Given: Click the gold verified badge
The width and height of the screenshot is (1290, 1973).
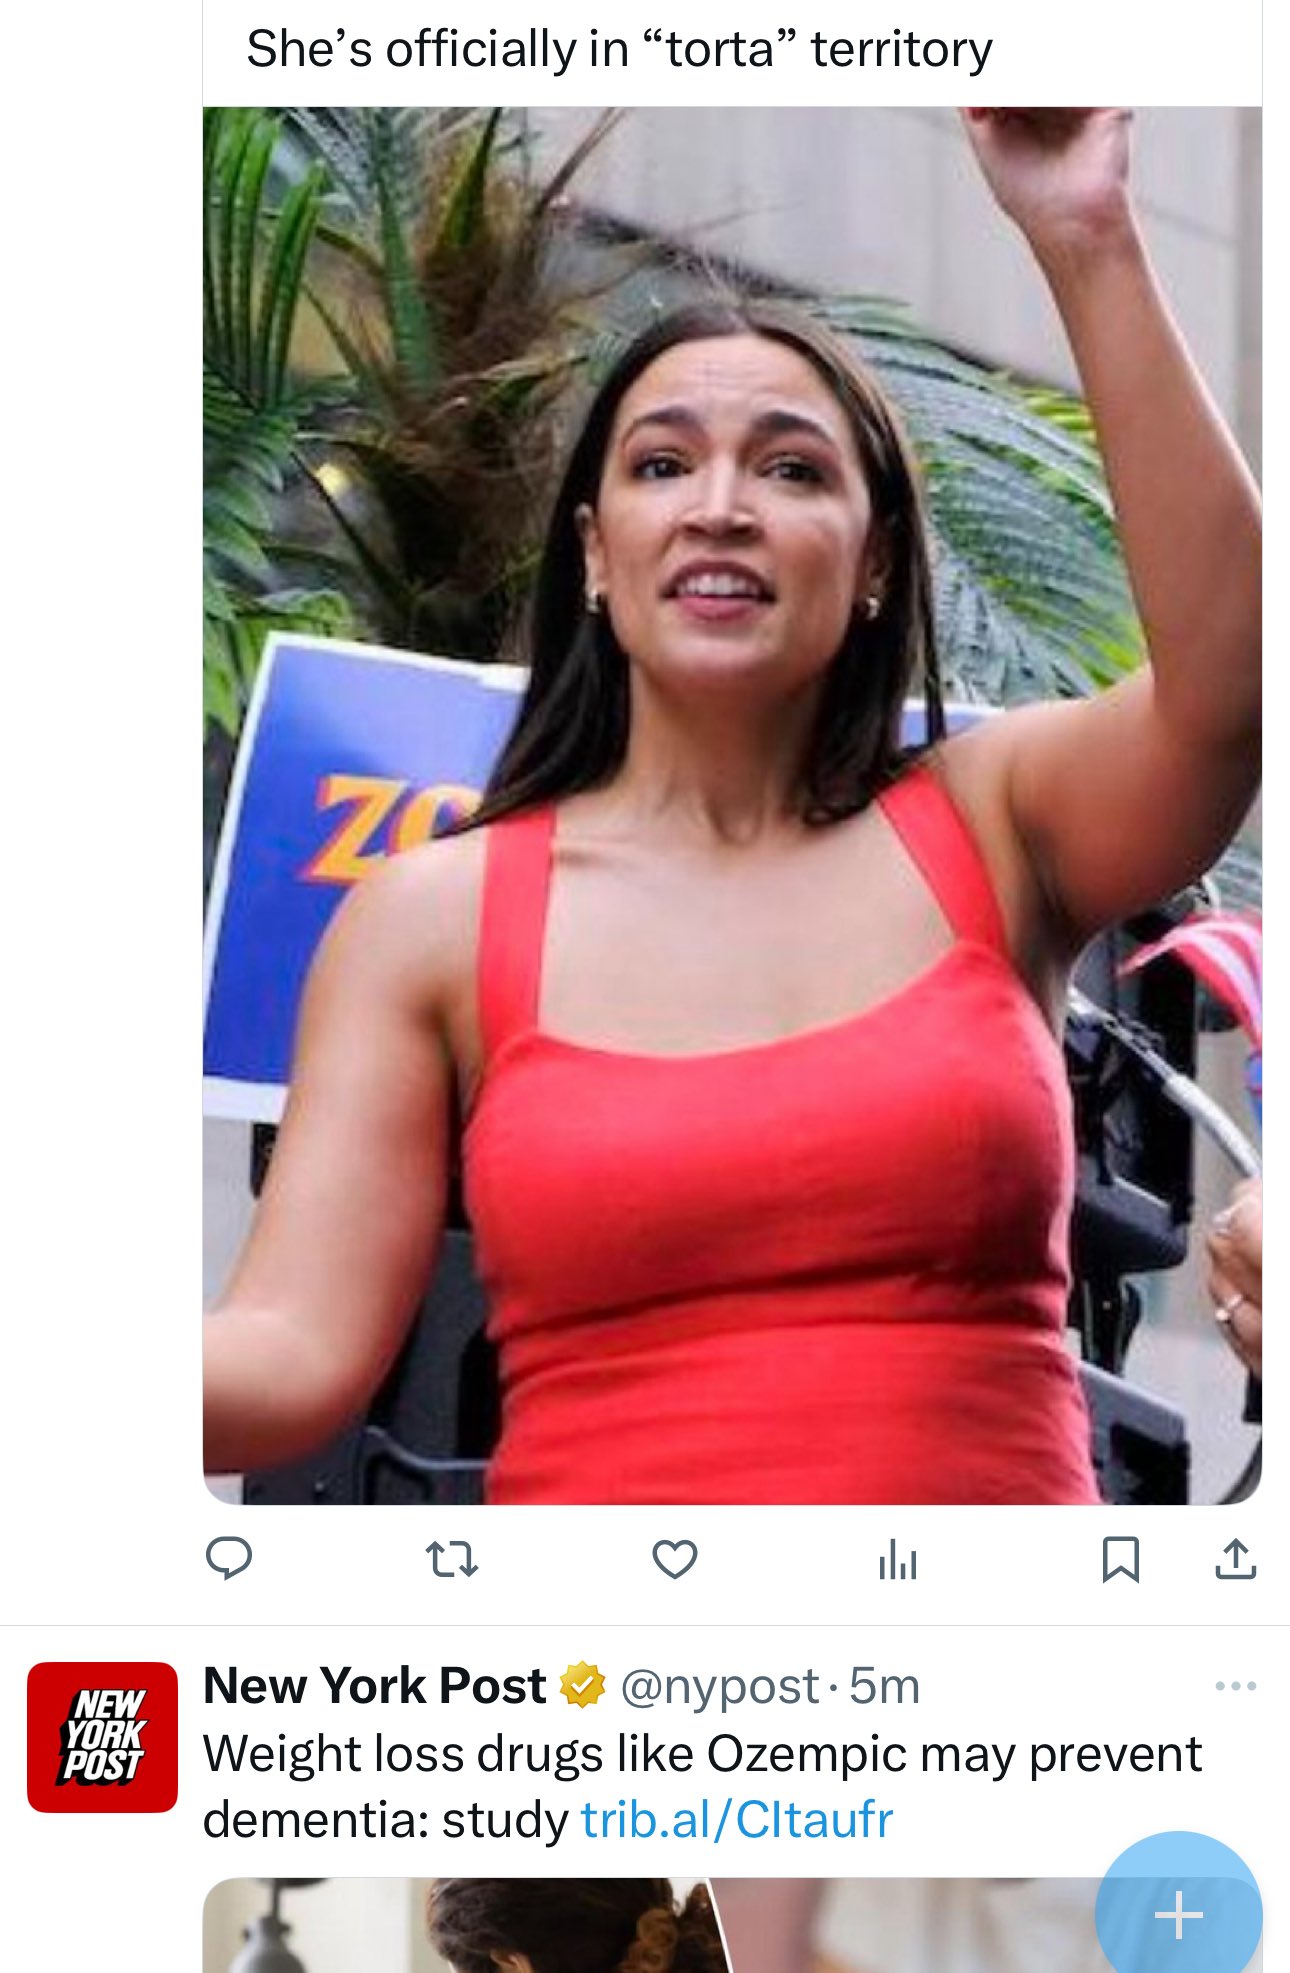Looking at the screenshot, I should 582,1686.
